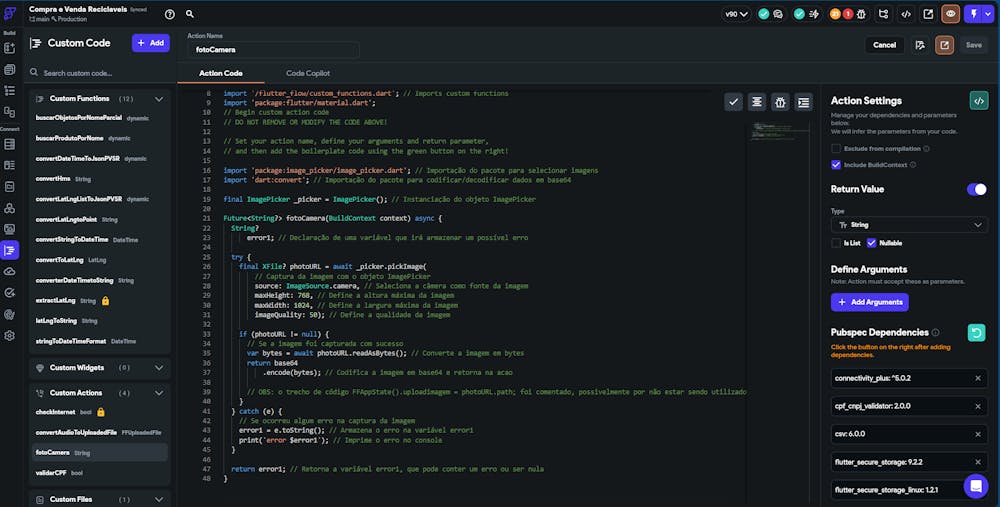1000x507 pixels.
Task: Click the eye preview icon in top bar
Action: (950, 14)
